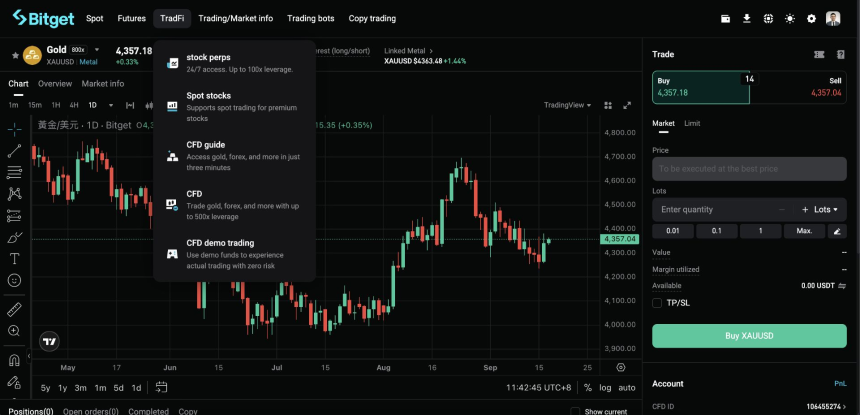
Task: Toggle the magnet snap mode
Action: pos(14,360)
